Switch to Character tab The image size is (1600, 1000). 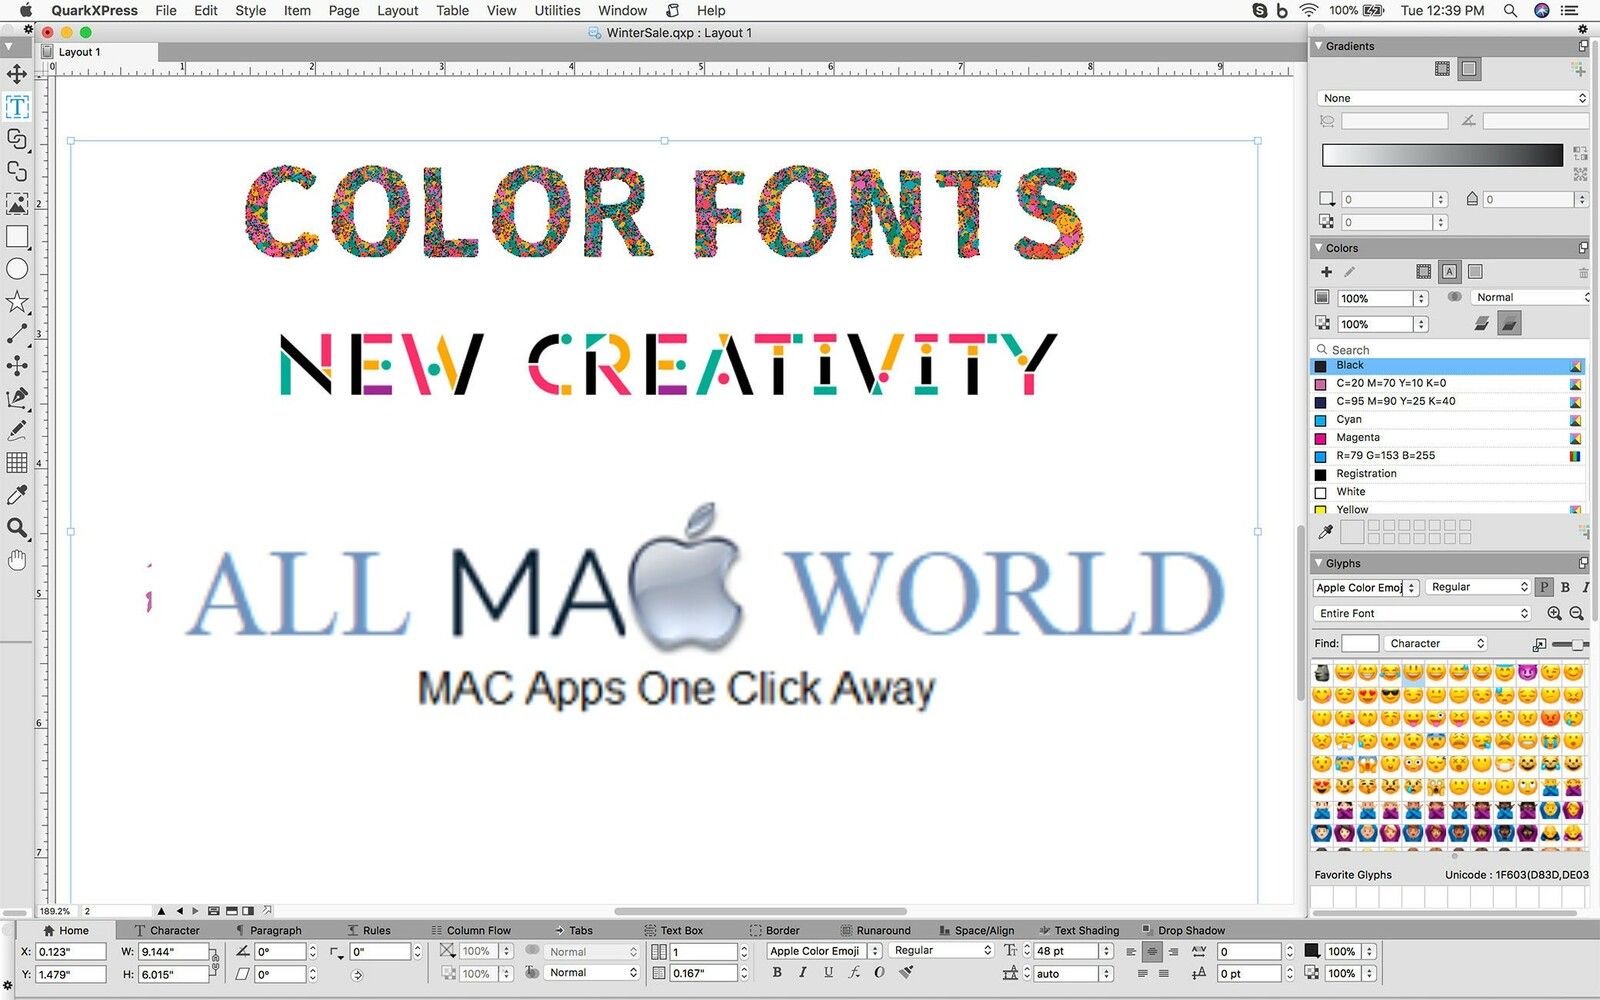click(x=166, y=930)
